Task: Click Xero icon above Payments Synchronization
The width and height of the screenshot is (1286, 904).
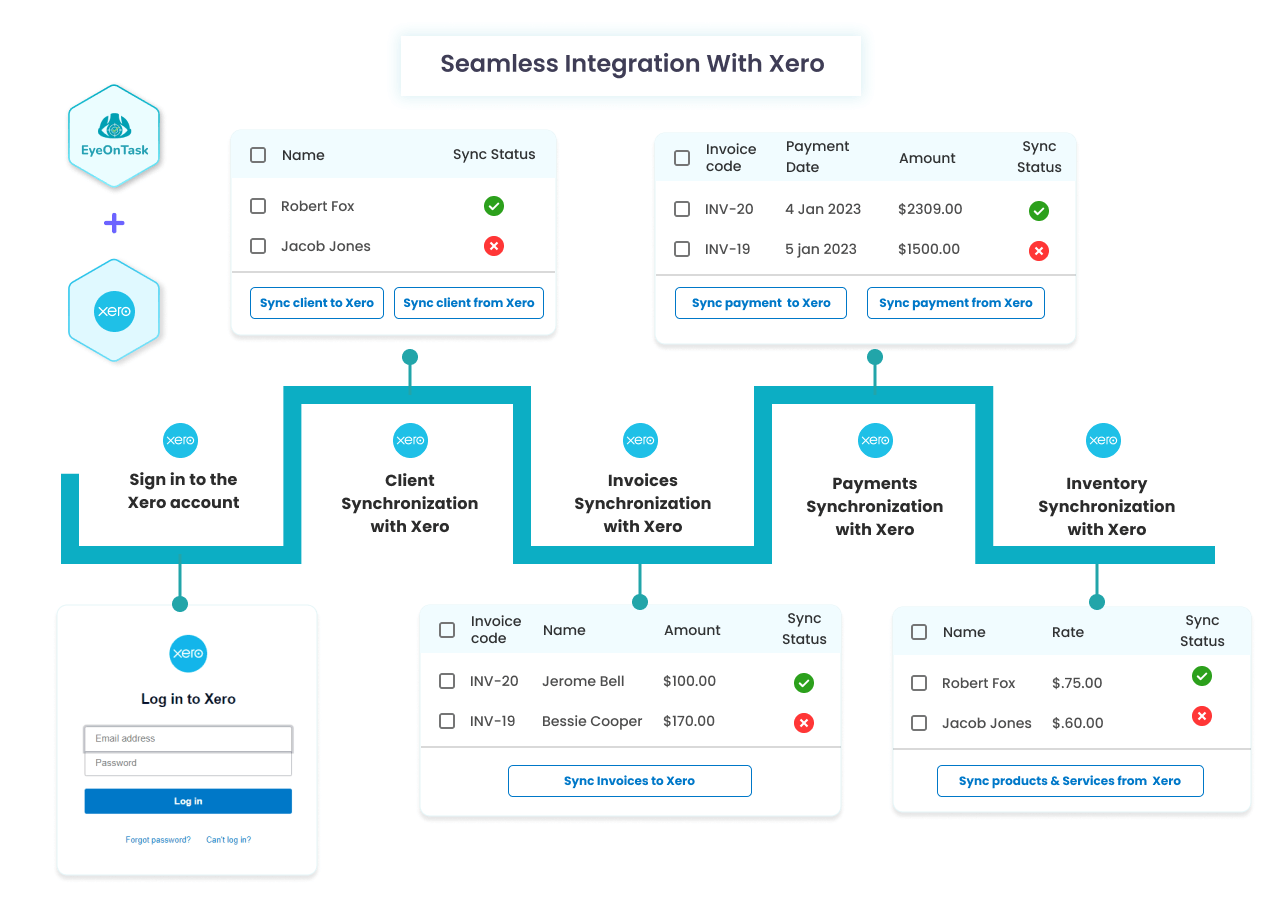Action: (x=875, y=440)
